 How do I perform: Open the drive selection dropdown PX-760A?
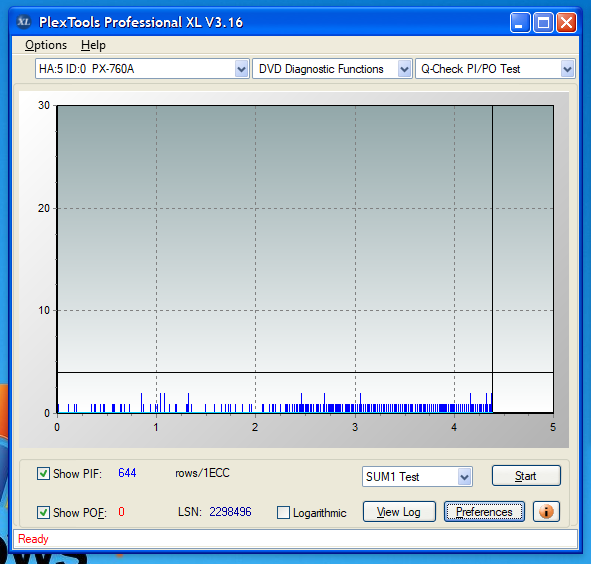click(142, 69)
